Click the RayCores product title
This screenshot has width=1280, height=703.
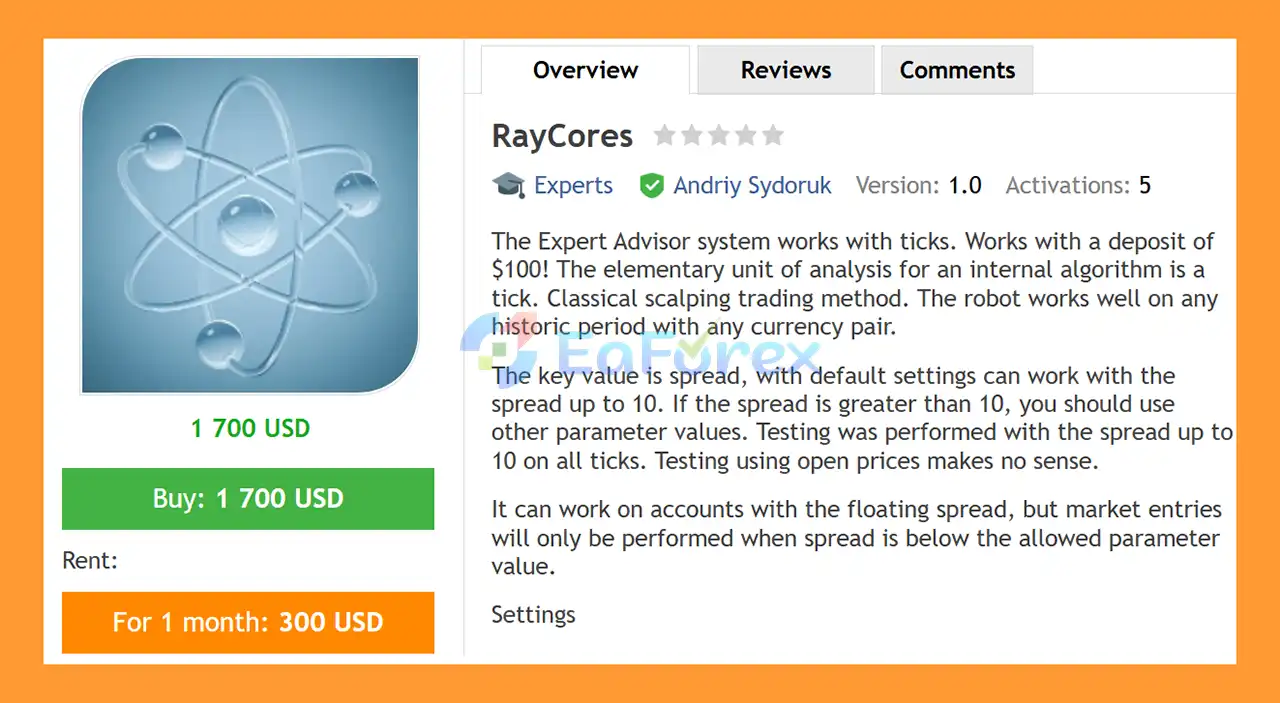561,135
